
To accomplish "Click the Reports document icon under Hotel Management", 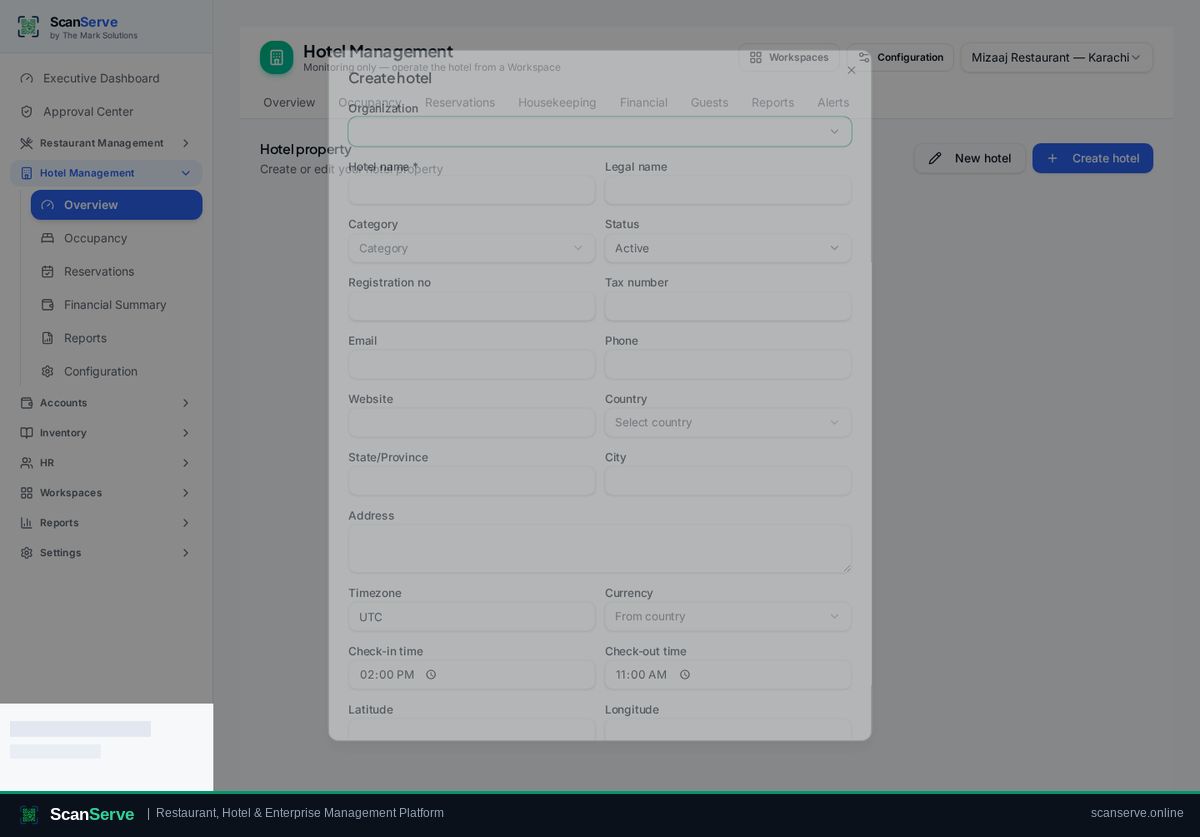I will point(47,338).
